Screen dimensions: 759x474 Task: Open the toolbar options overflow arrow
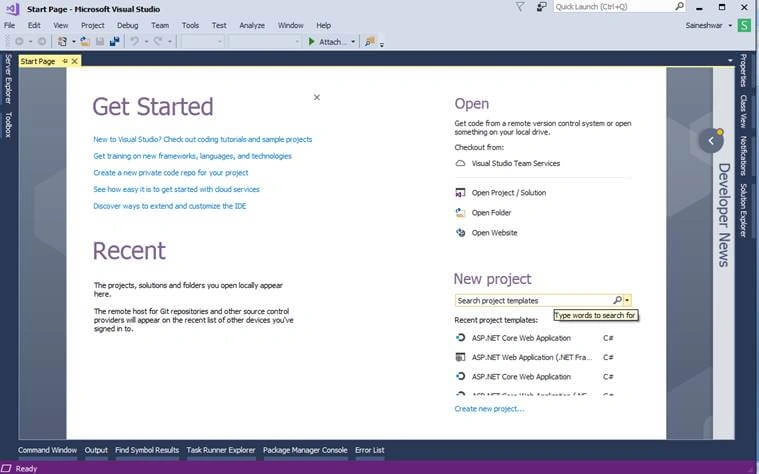point(381,45)
